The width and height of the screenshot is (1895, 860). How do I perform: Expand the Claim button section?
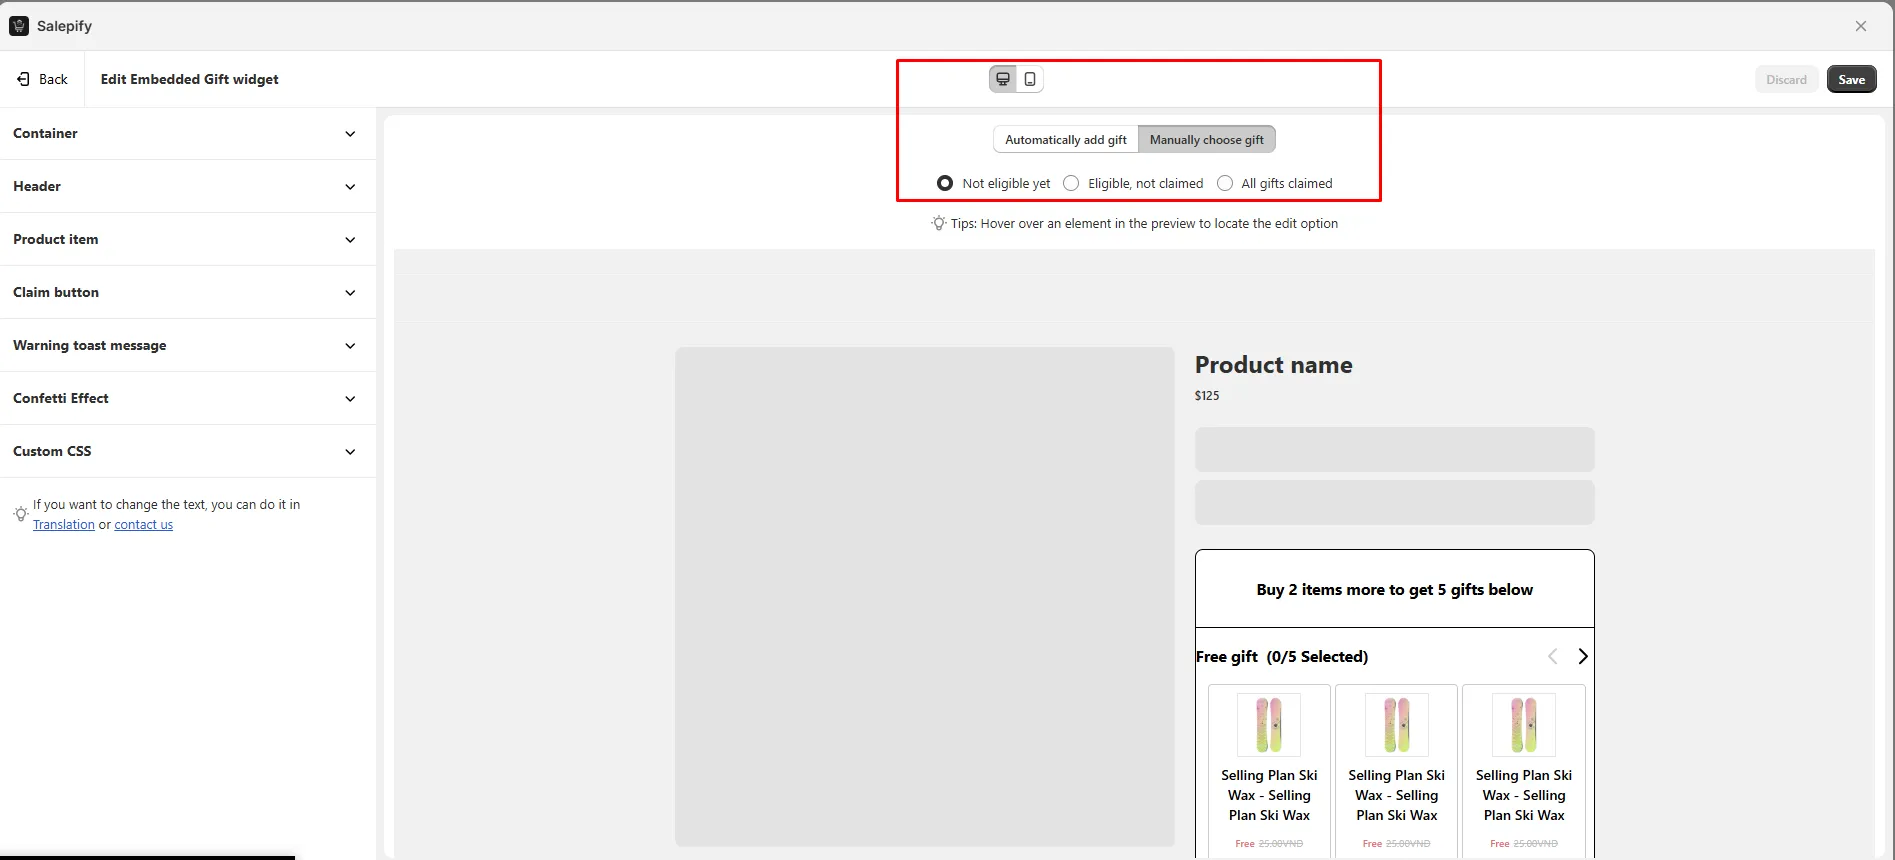(x=188, y=292)
